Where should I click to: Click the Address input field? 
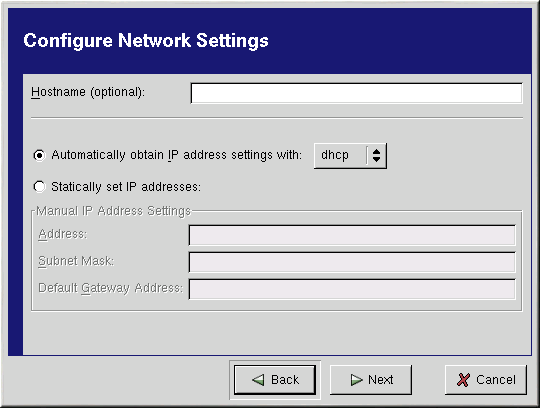point(352,235)
